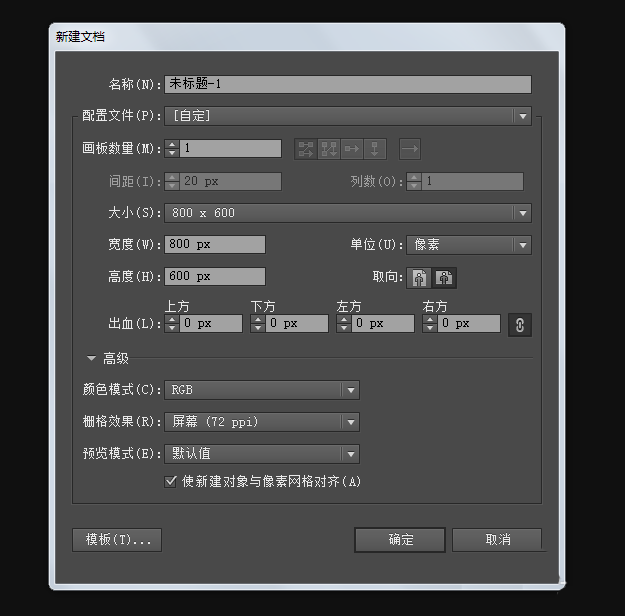Click the 画板数量 artboard count field
The width and height of the screenshot is (625, 616).
[x=230, y=148]
